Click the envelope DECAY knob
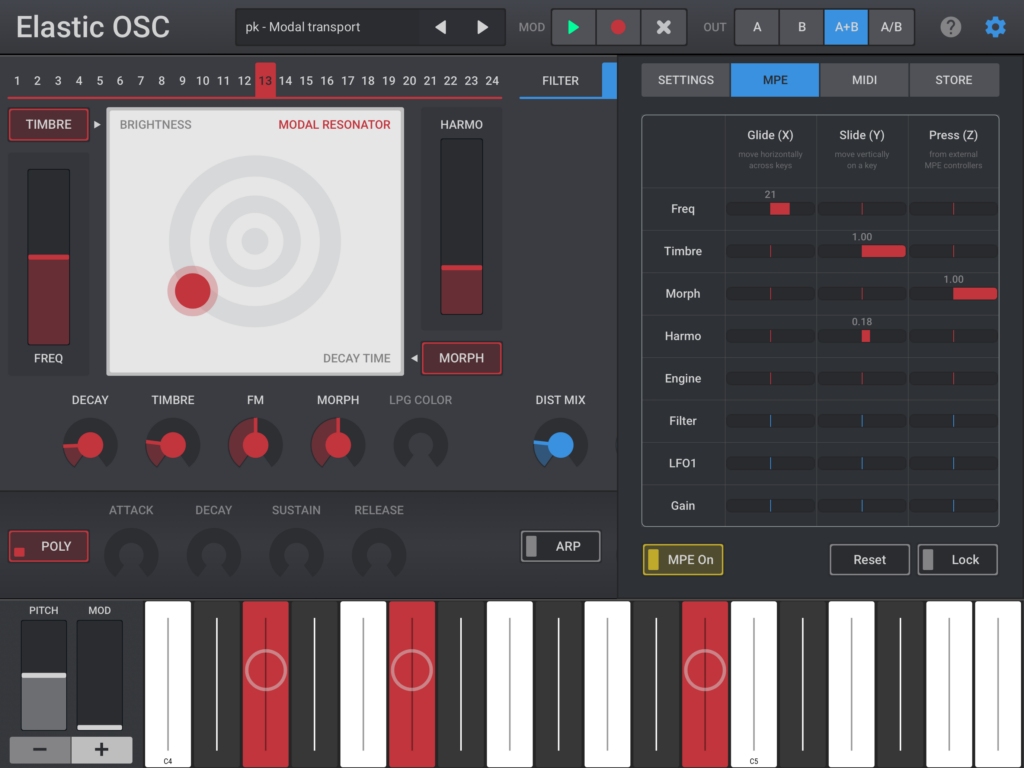1024x768 pixels. [214, 554]
